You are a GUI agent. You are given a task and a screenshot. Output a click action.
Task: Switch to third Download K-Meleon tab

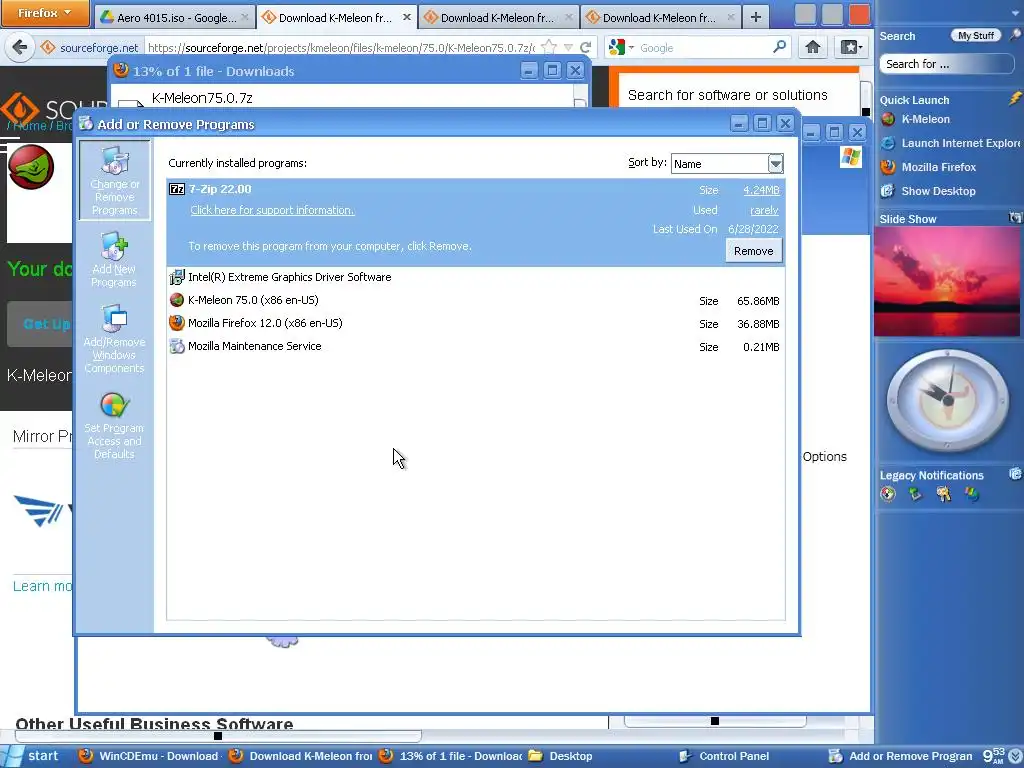coord(498,18)
